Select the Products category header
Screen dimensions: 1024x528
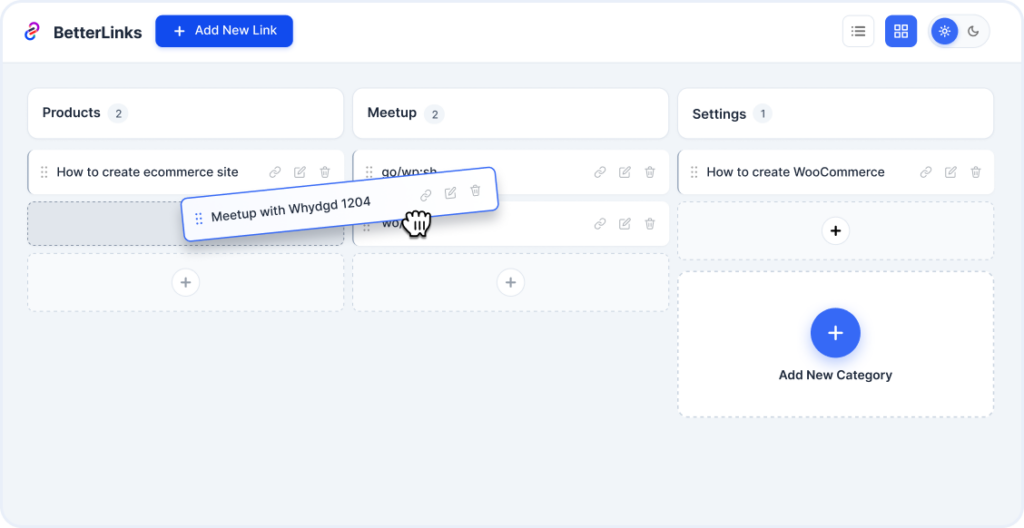[185, 113]
